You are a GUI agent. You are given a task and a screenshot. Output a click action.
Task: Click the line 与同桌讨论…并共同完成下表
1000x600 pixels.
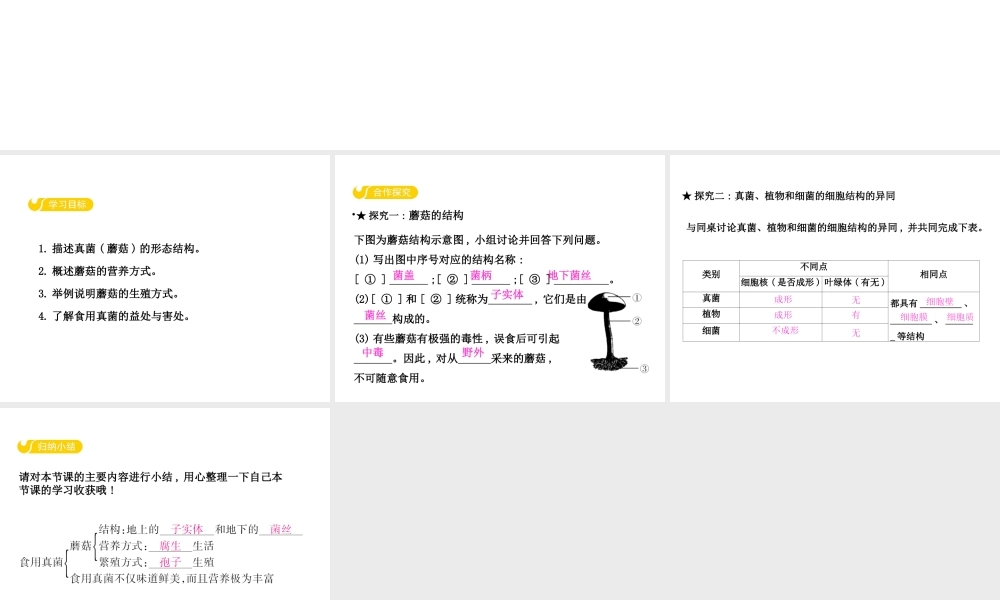(835, 228)
